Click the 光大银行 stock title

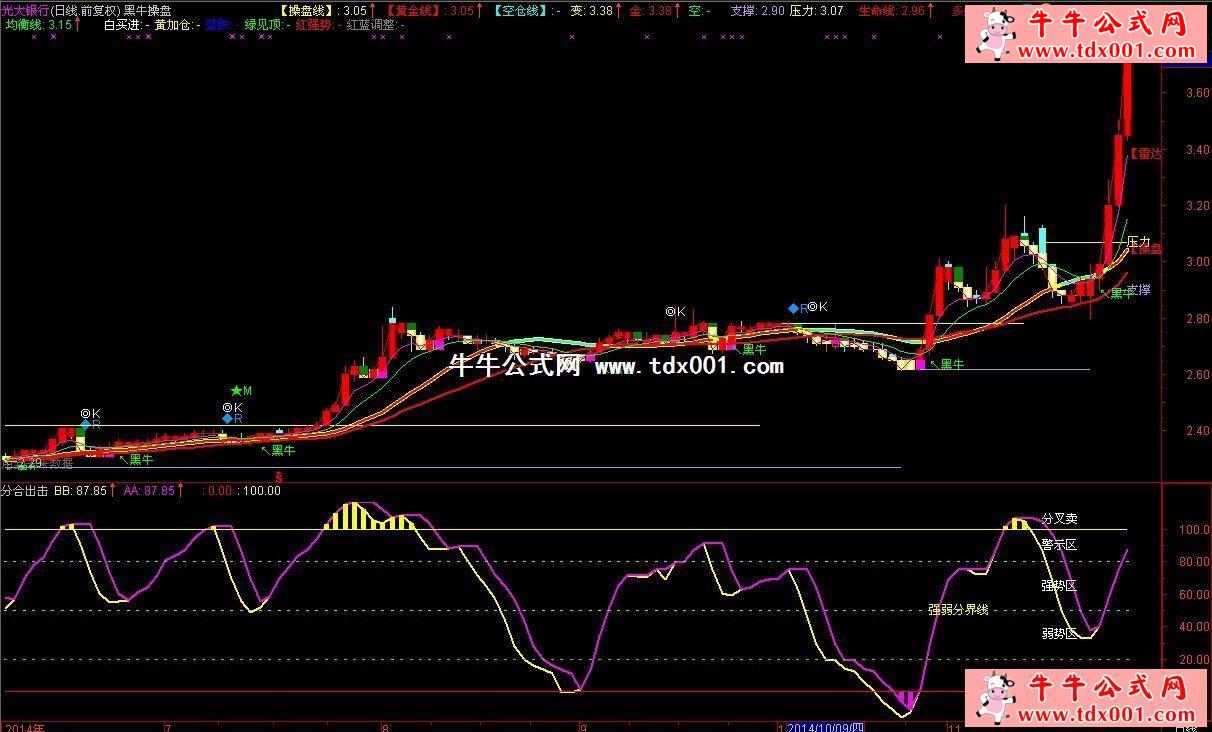coord(25,10)
